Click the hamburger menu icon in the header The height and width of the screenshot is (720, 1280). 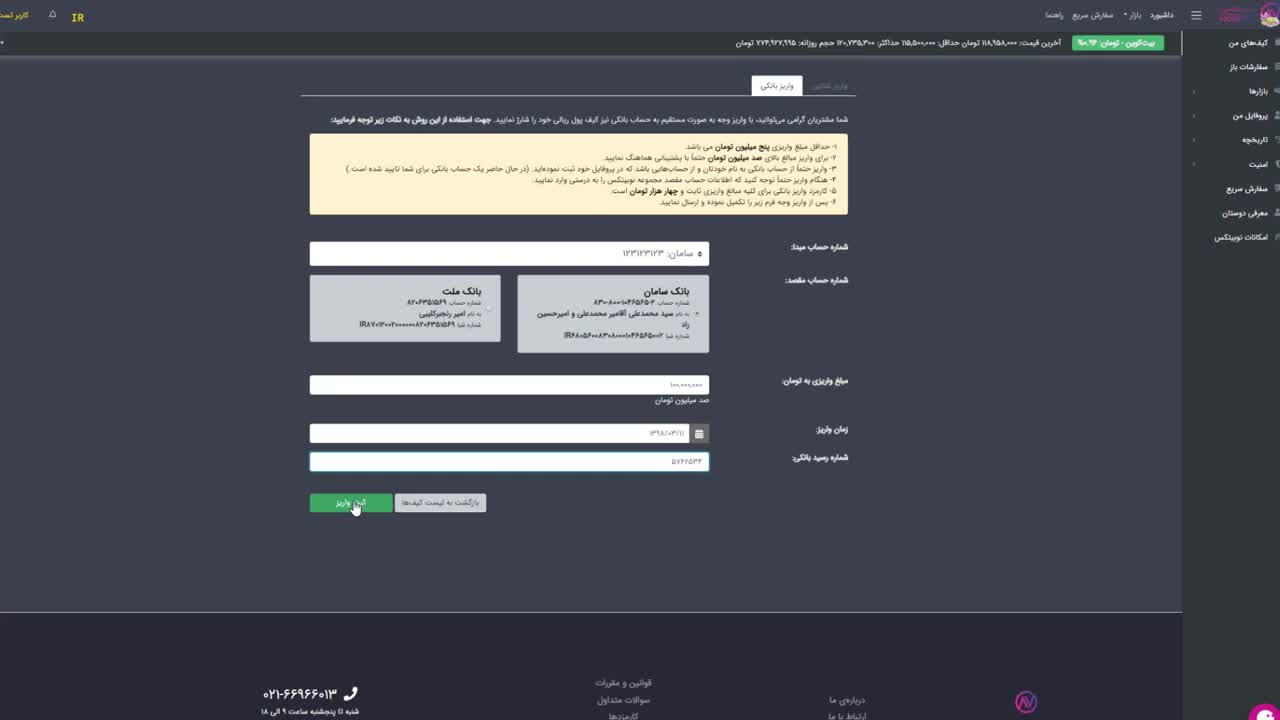pyautogui.click(x=1196, y=15)
